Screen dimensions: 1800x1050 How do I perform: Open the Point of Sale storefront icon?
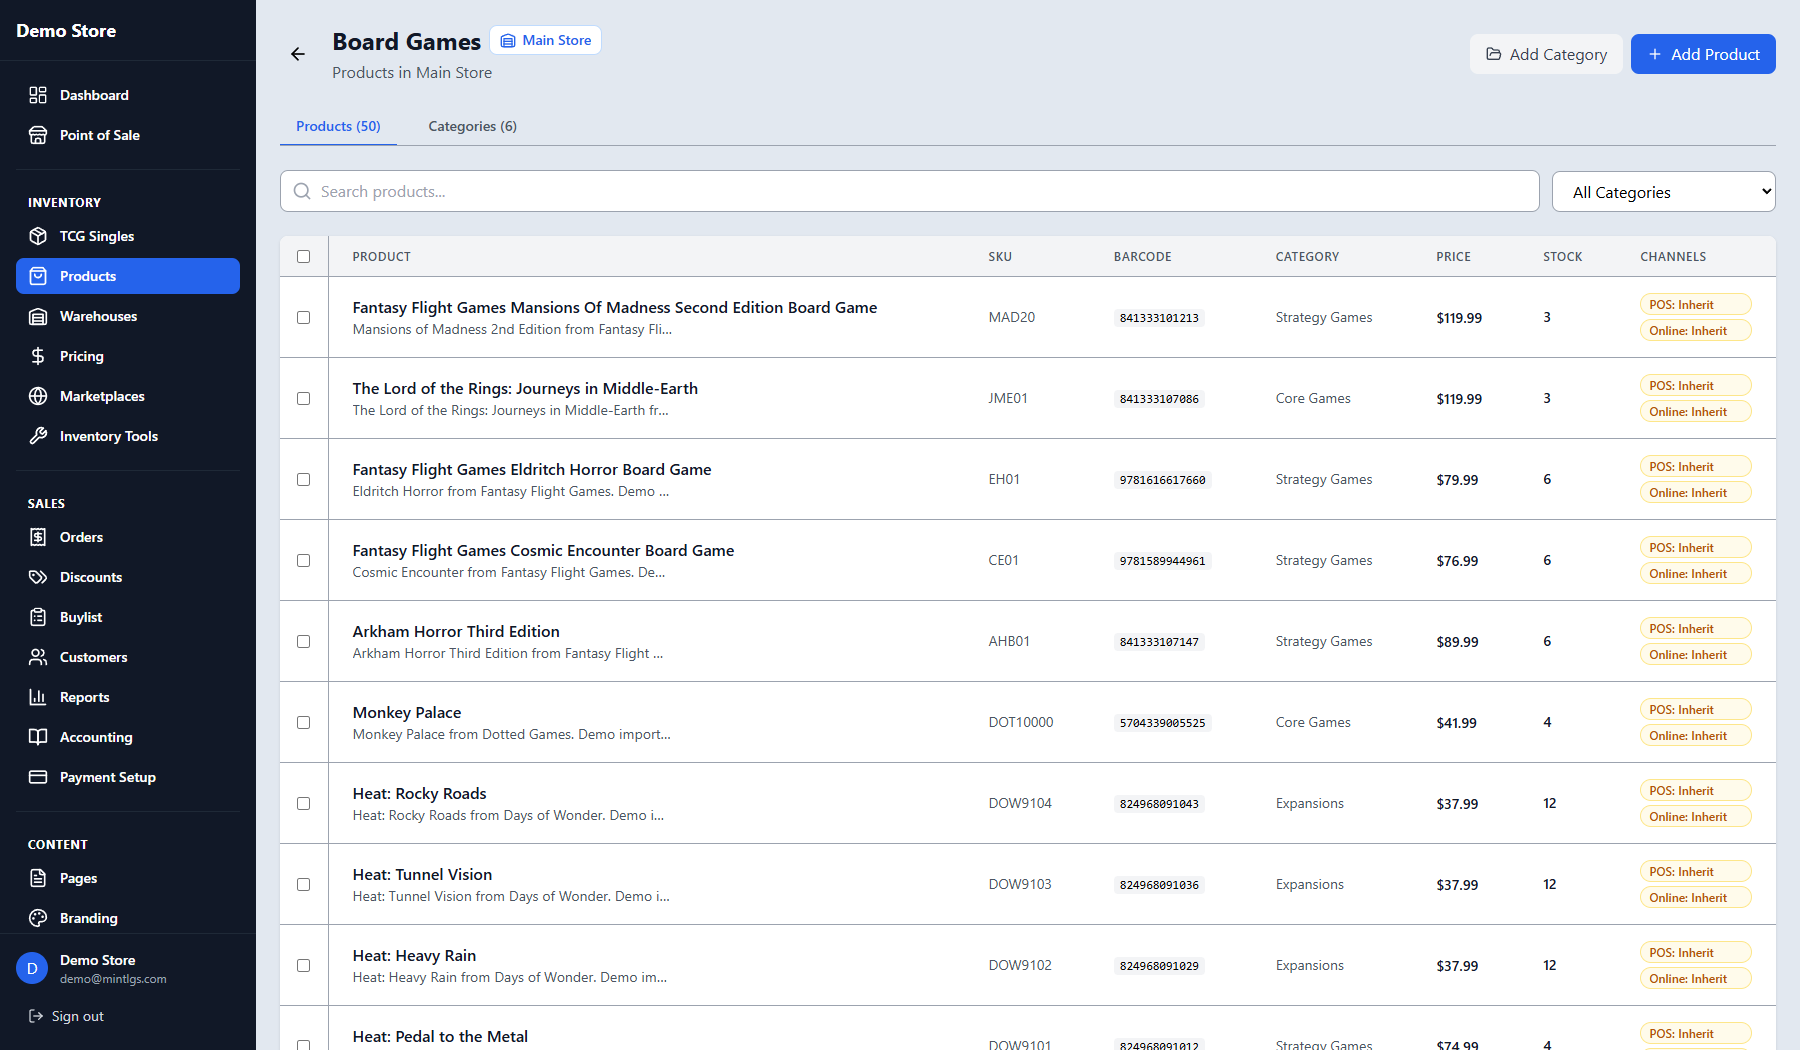[38, 135]
